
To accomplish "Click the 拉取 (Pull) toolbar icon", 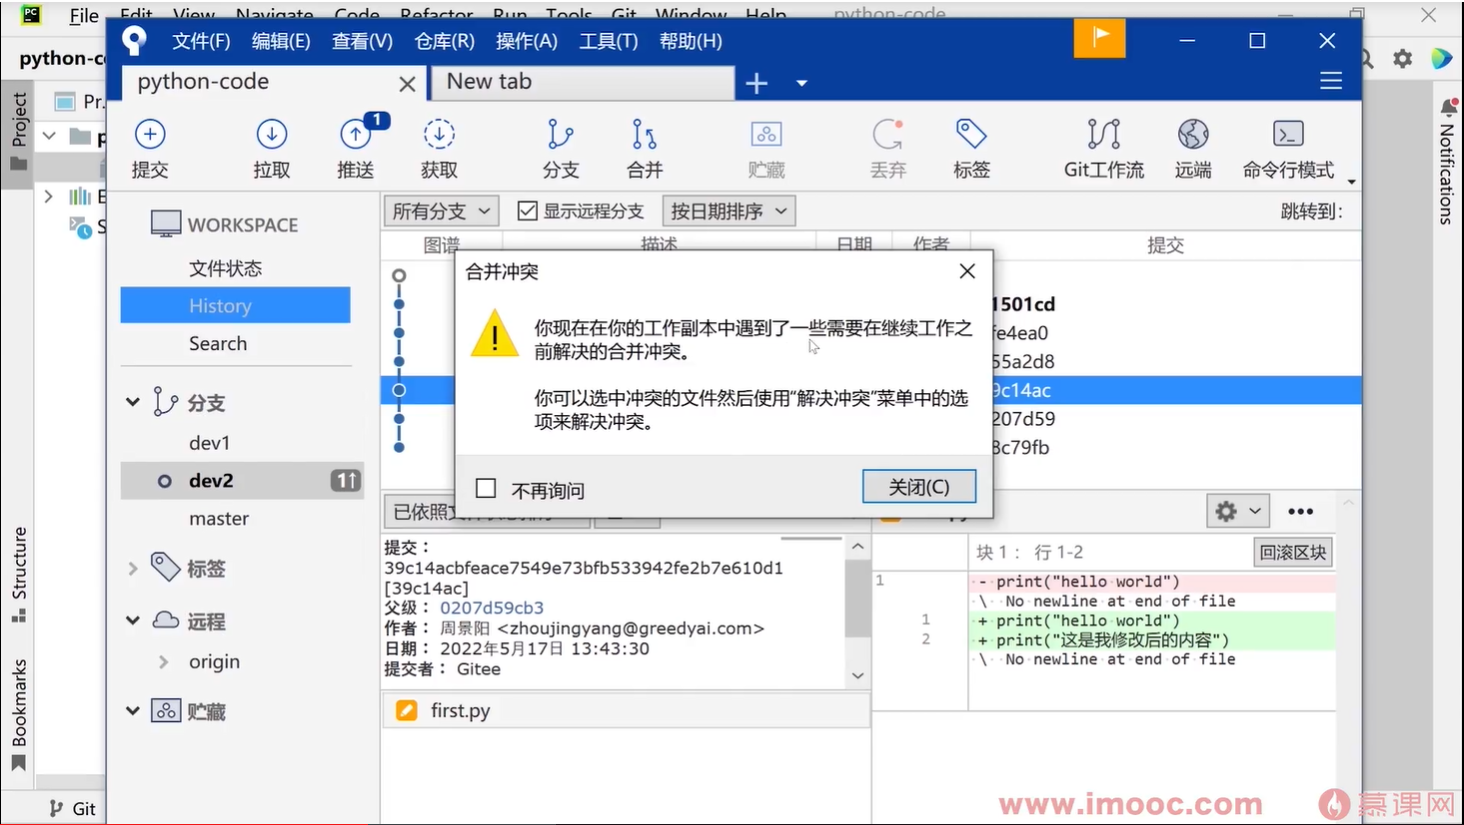I will pos(270,145).
